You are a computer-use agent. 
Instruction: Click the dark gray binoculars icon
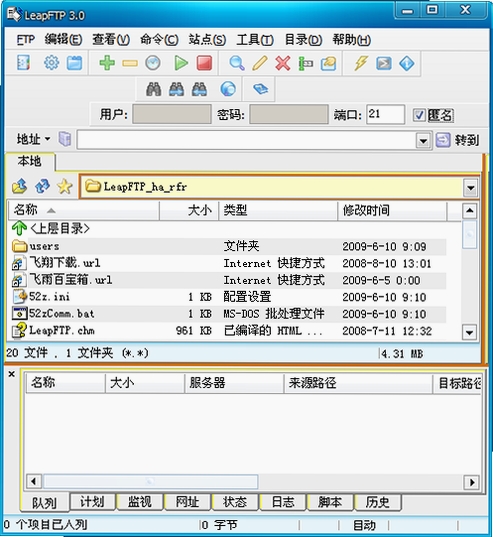pyautogui.click(x=154, y=89)
